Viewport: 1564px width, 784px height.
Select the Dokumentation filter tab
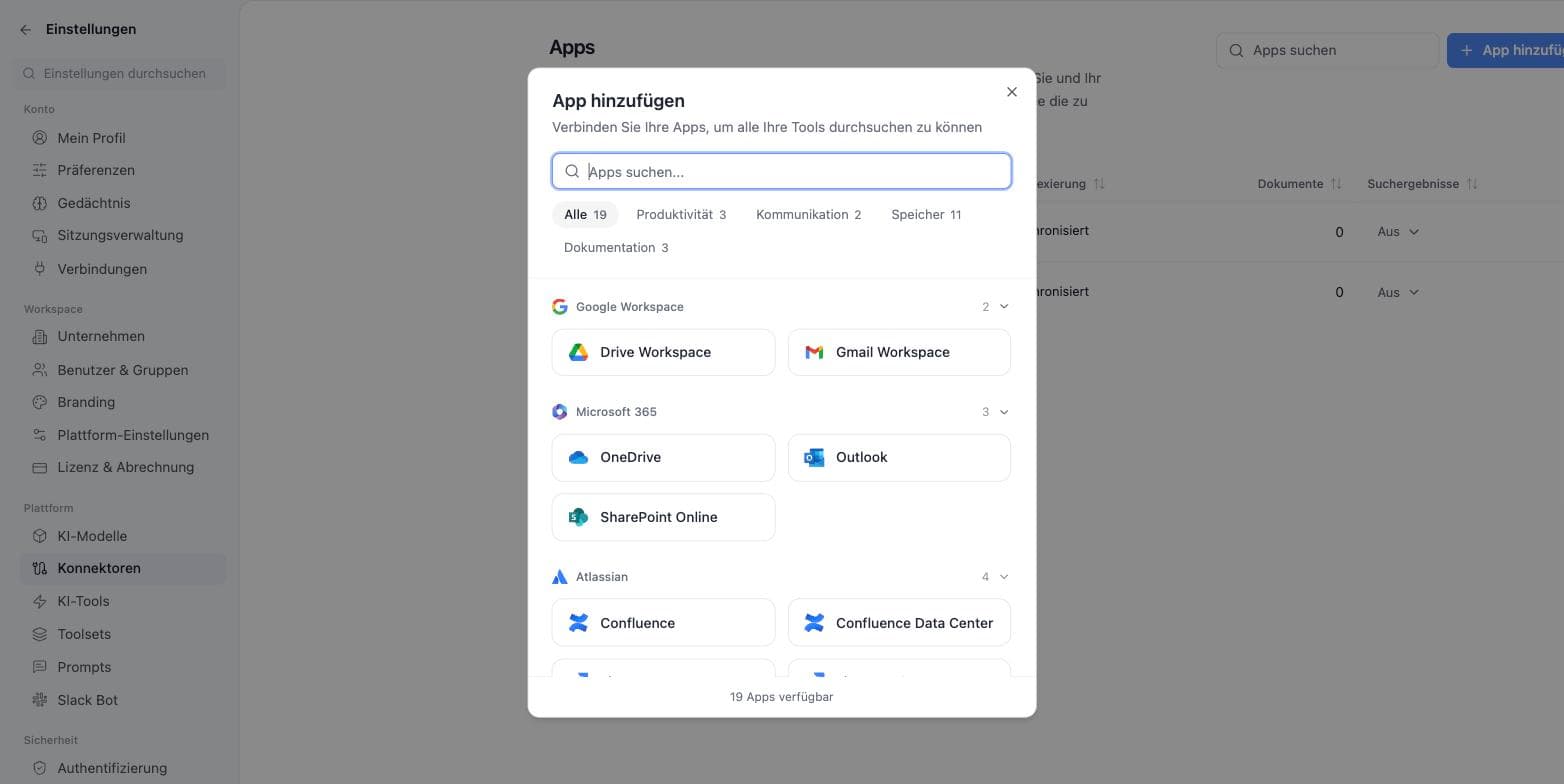[x=616, y=247]
